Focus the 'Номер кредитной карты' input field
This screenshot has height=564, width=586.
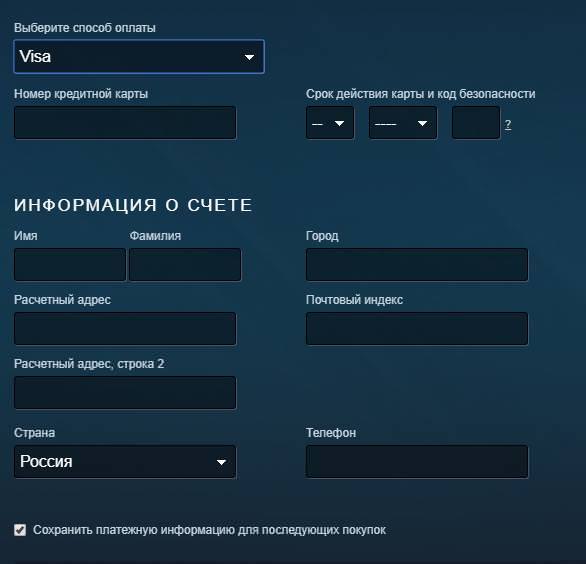tap(125, 123)
